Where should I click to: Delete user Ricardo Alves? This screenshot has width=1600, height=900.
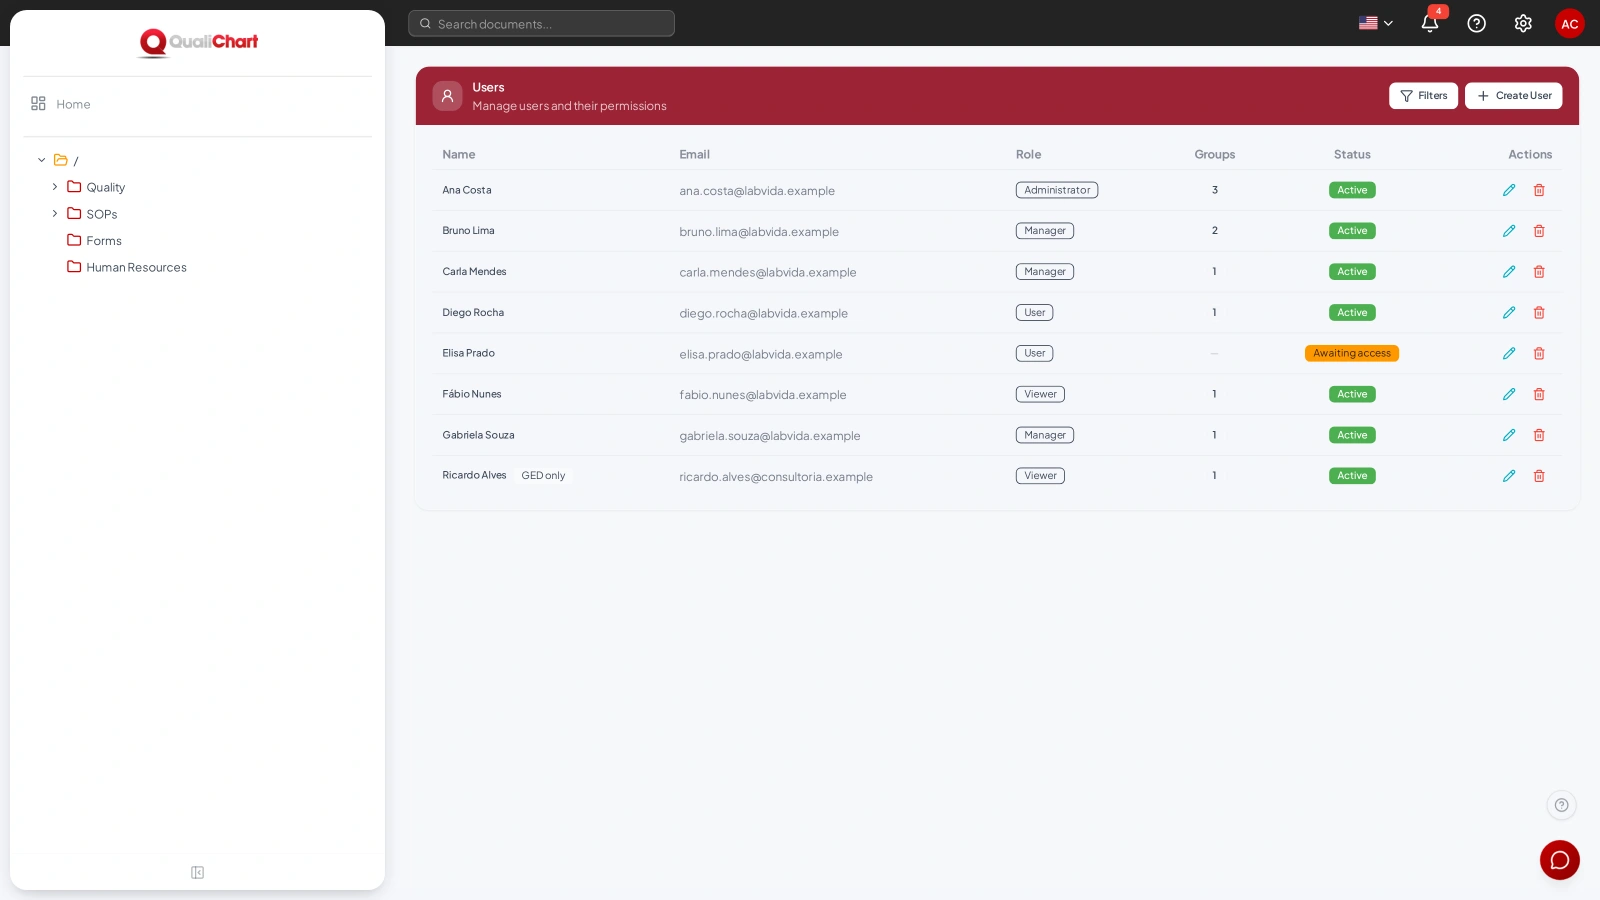point(1539,476)
